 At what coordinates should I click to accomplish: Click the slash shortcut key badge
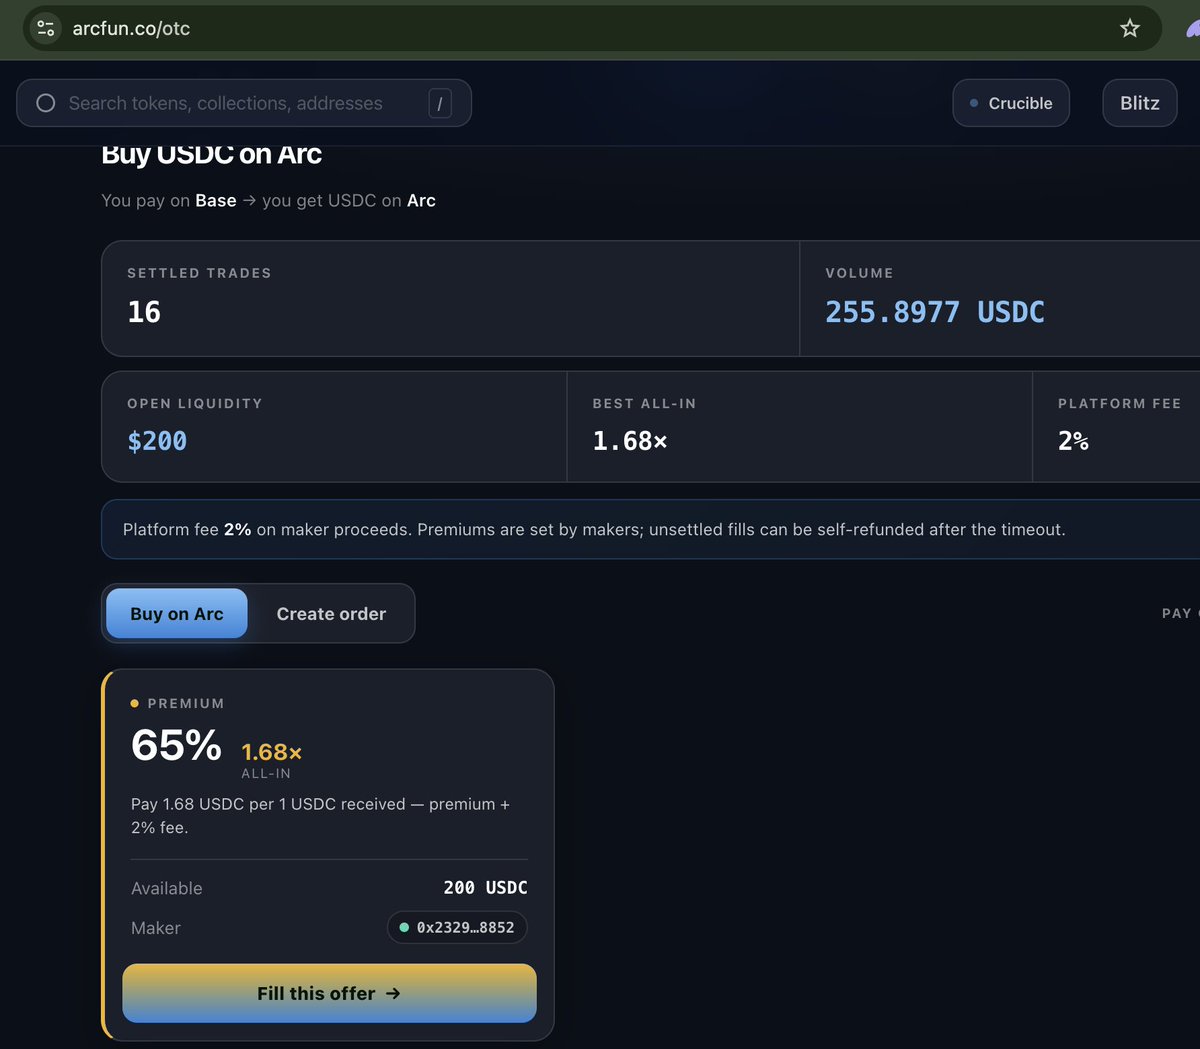pos(440,103)
